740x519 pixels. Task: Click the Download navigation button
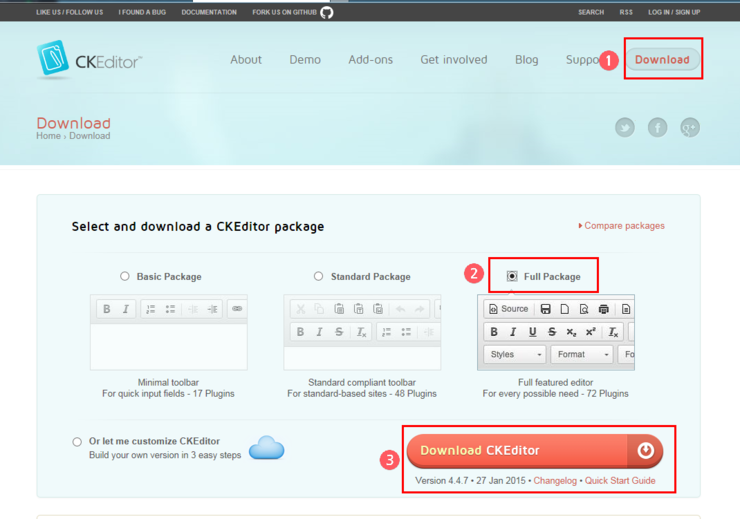[662, 59]
